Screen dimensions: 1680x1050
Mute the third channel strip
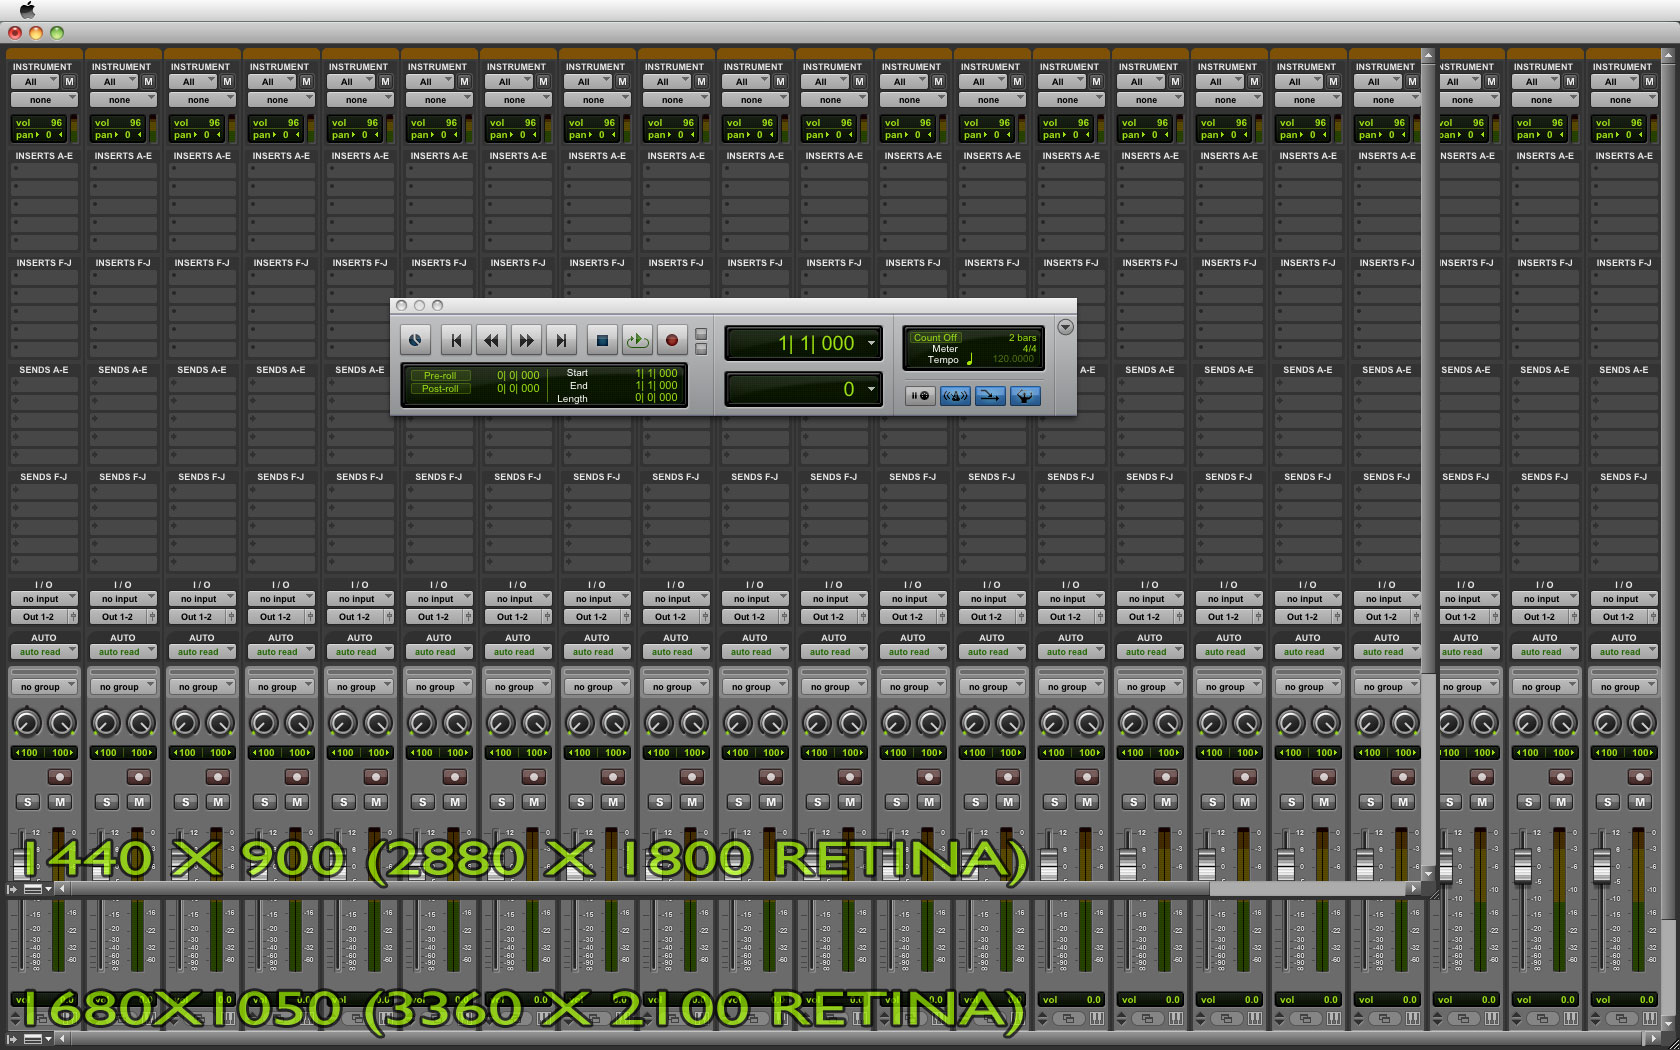(x=218, y=802)
